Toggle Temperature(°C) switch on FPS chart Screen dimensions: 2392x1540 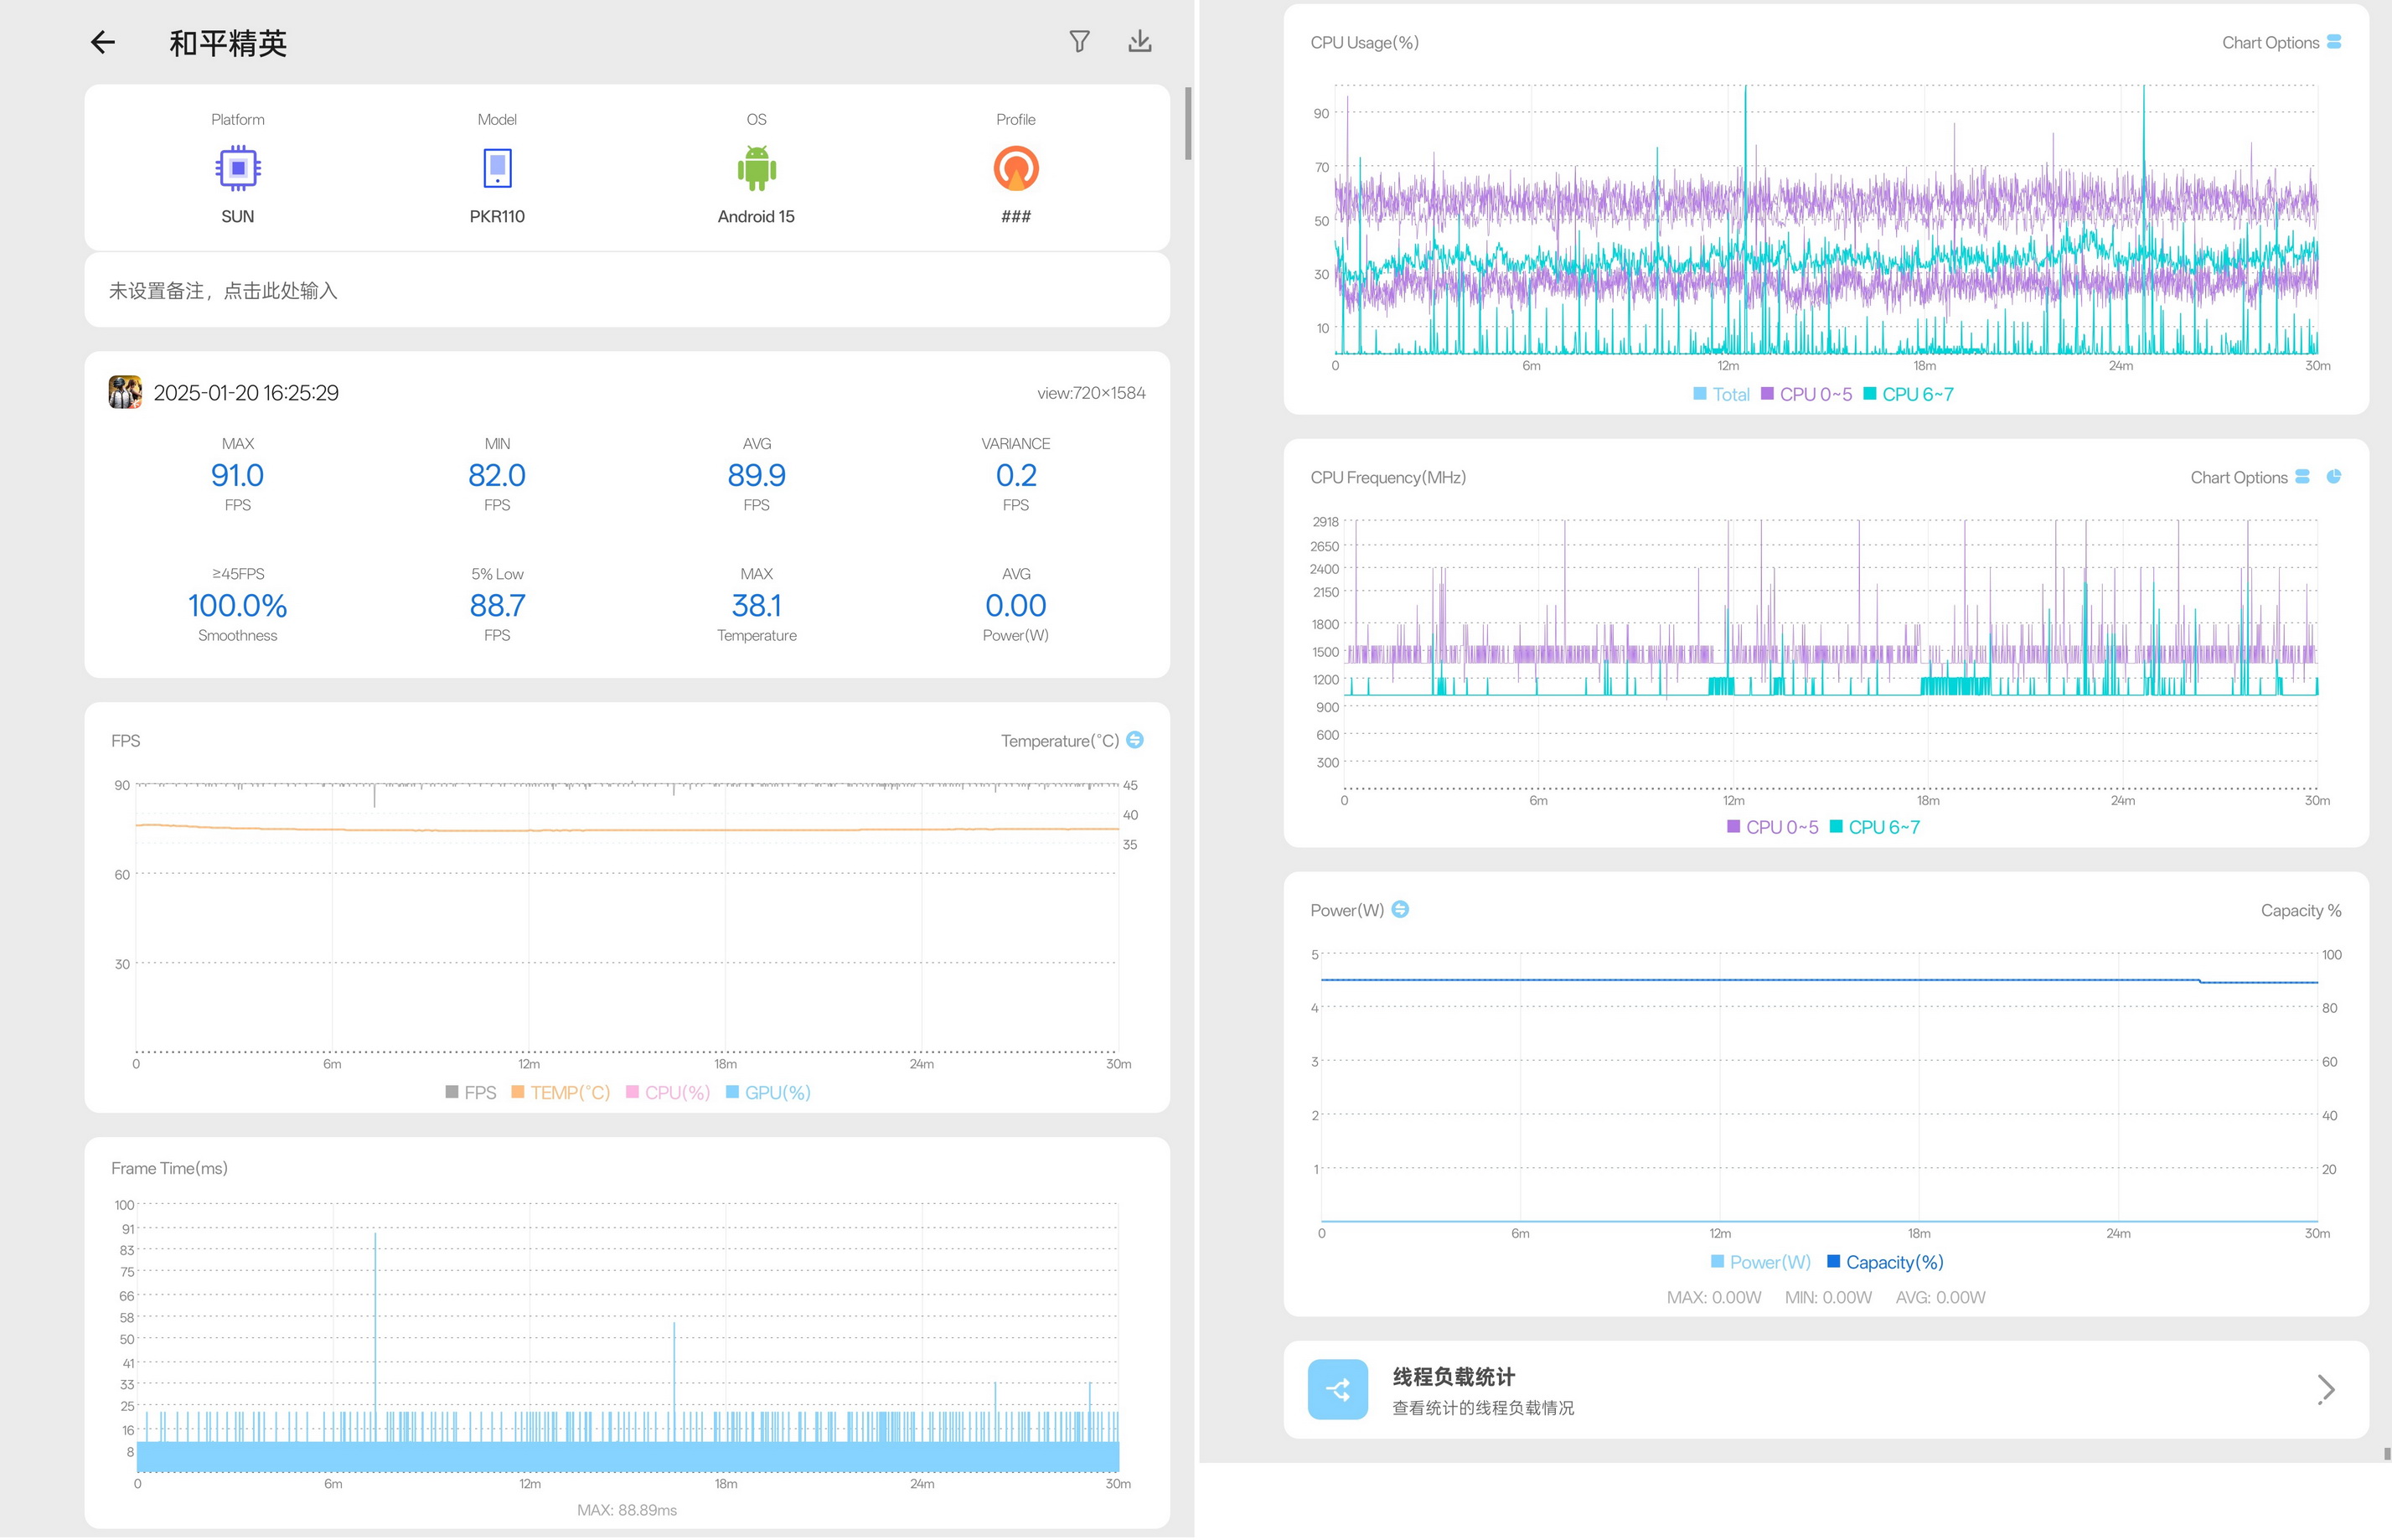1135,740
